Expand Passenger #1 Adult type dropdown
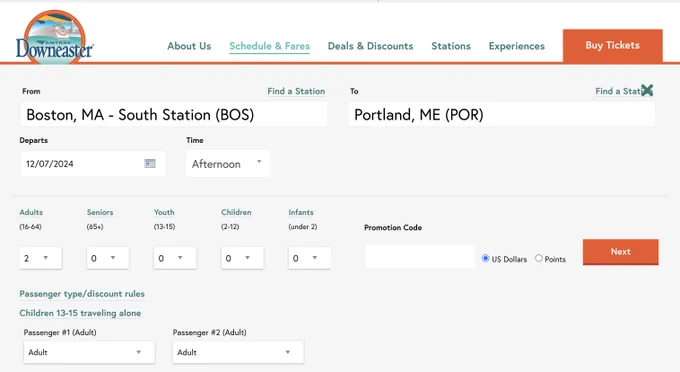The height and width of the screenshot is (372, 680). pyautogui.click(x=89, y=352)
